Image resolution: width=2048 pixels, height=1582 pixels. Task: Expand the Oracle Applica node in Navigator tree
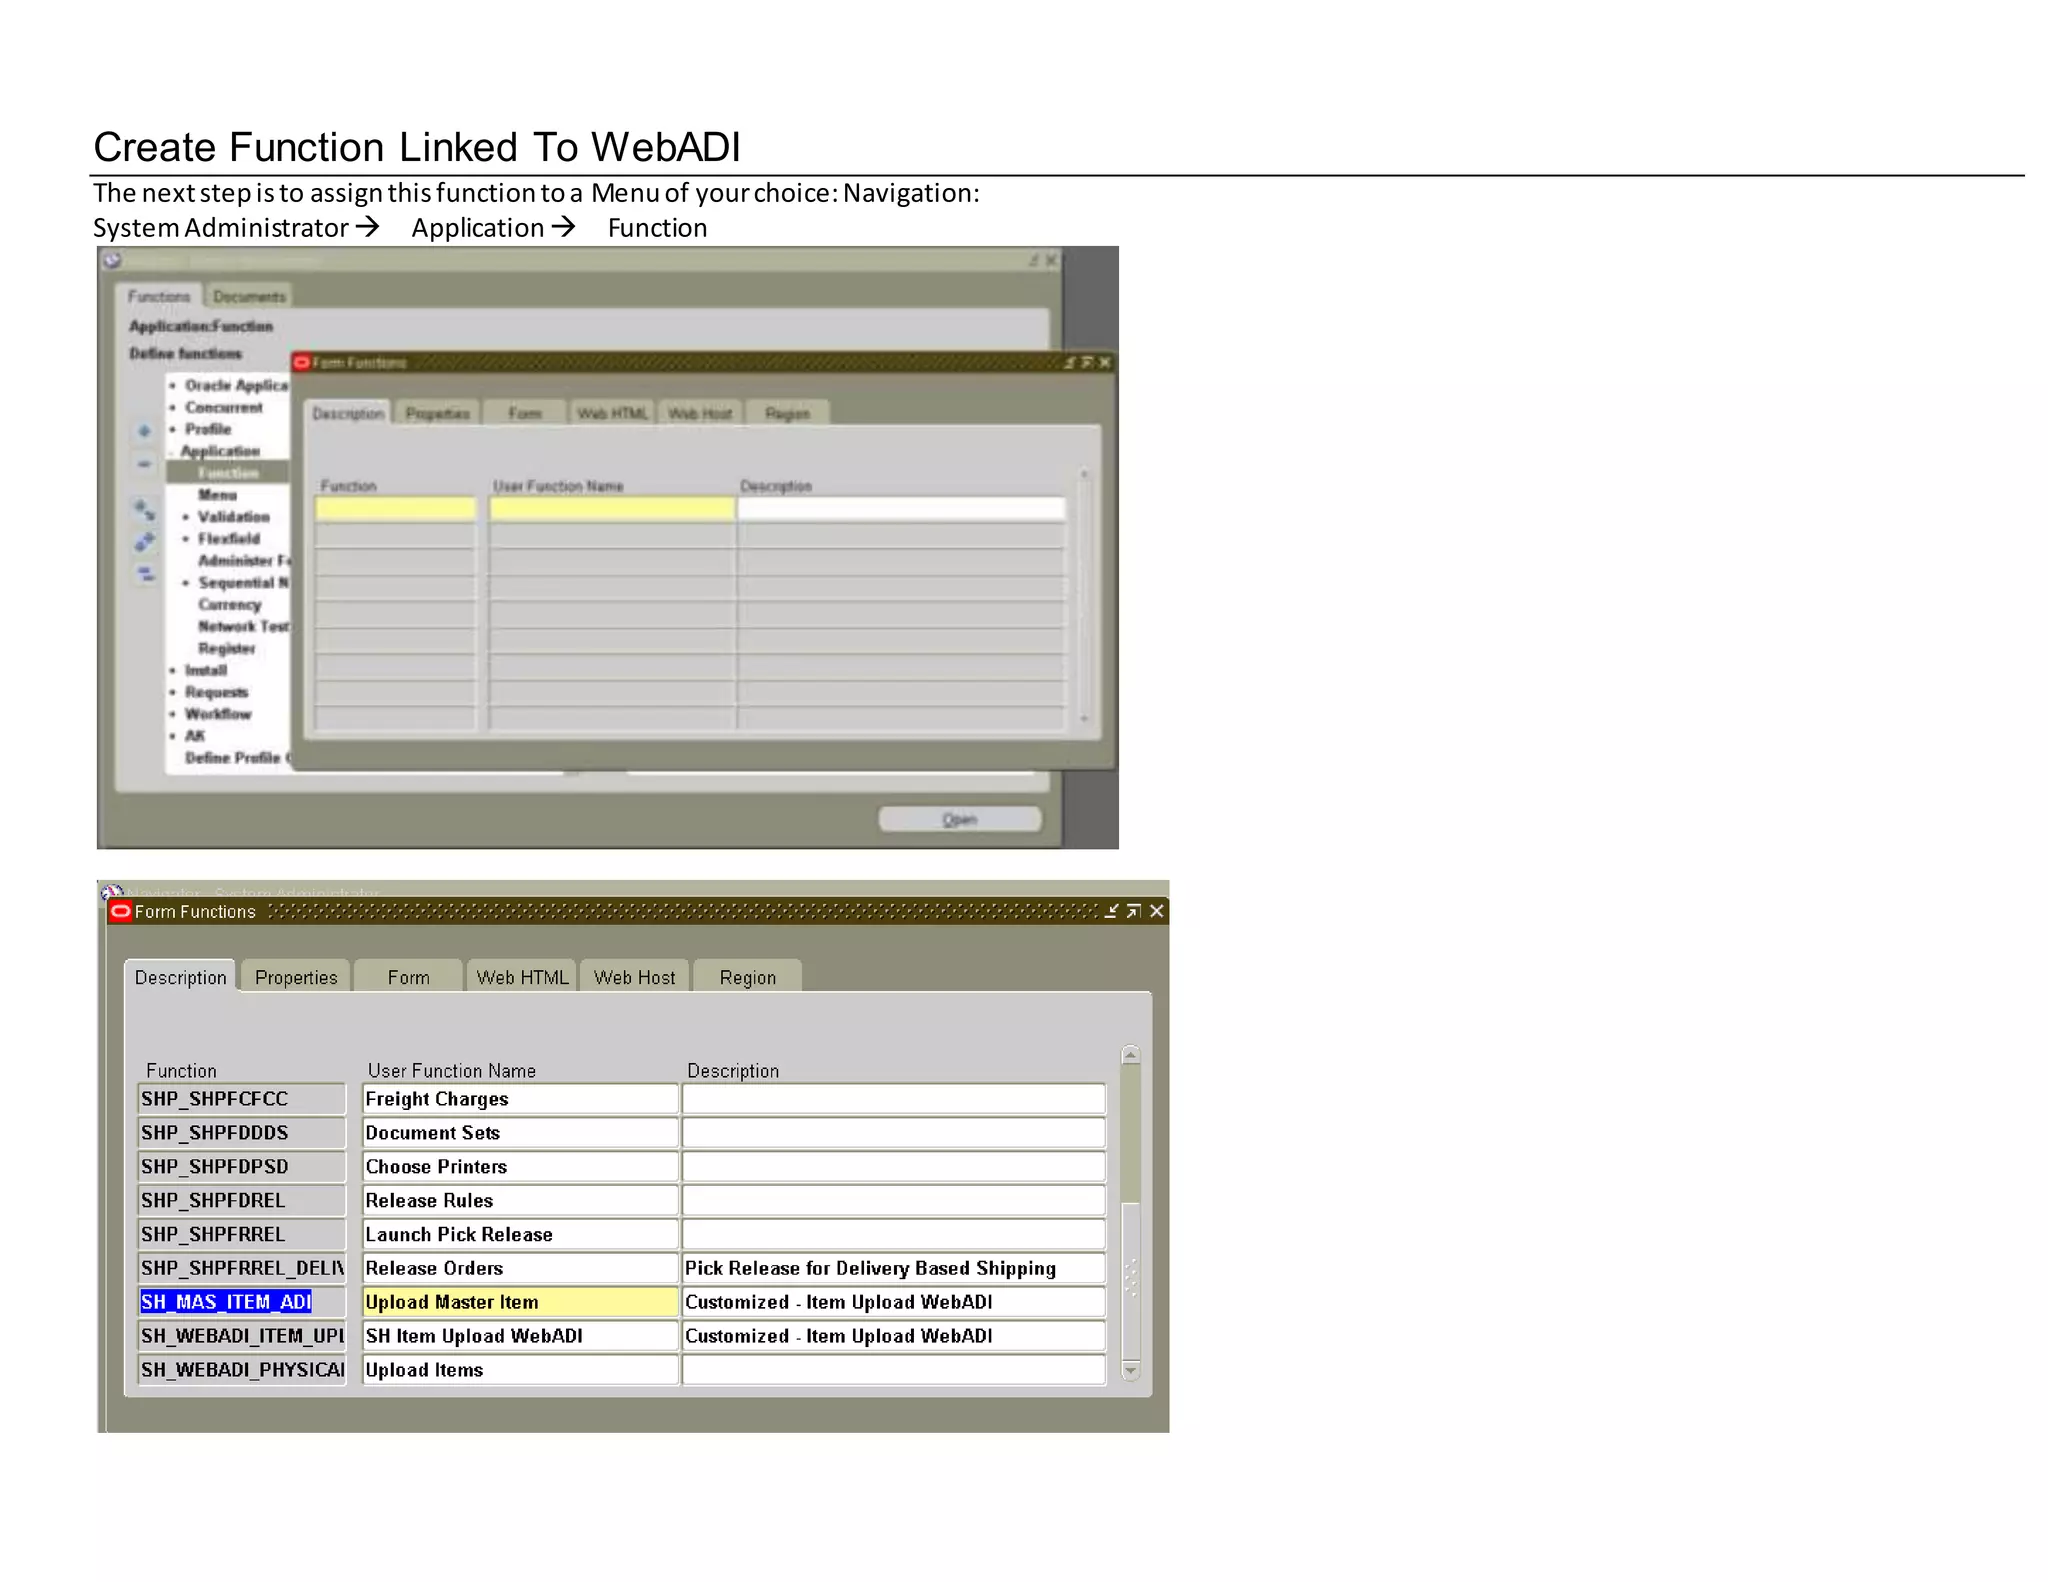click(x=173, y=385)
